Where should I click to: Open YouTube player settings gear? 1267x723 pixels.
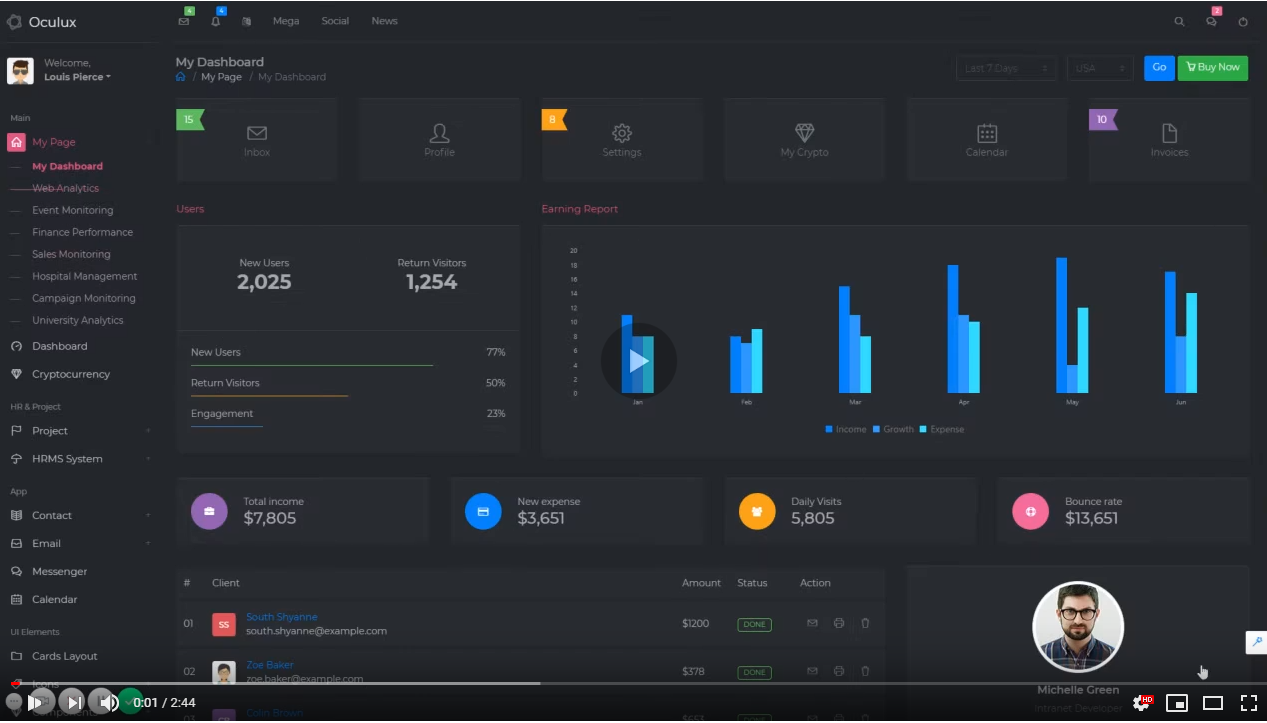click(x=1141, y=703)
